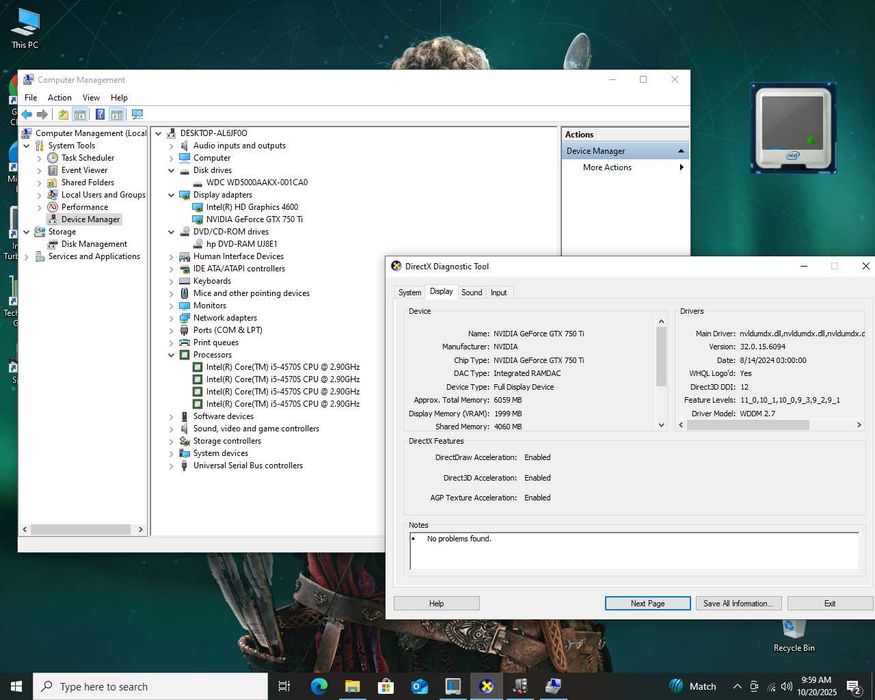The height and width of the screenshot is (700, 875).
Task: Select Device Manager in the left tree
Action: point(90,219)
